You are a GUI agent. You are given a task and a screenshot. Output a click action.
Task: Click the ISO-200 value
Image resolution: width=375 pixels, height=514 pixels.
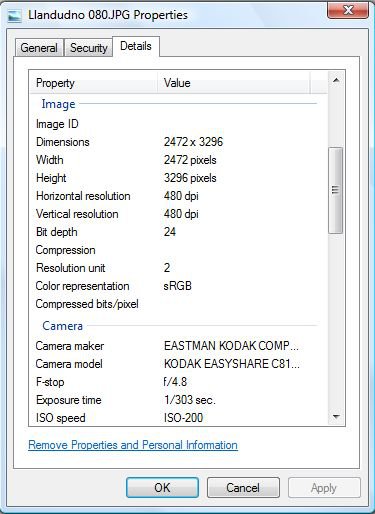(183, 418)
